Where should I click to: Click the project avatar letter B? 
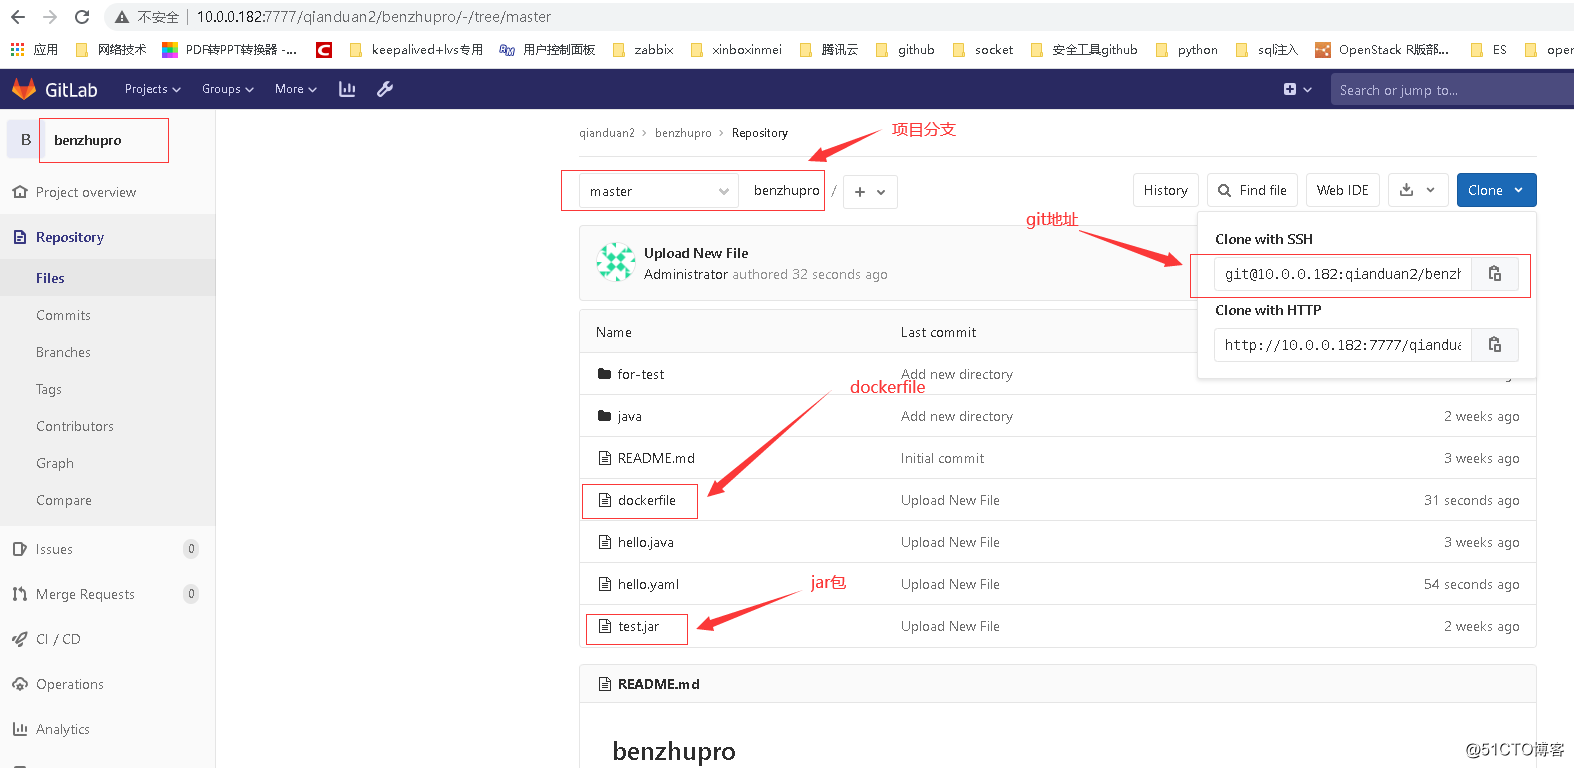click(26, 140)
